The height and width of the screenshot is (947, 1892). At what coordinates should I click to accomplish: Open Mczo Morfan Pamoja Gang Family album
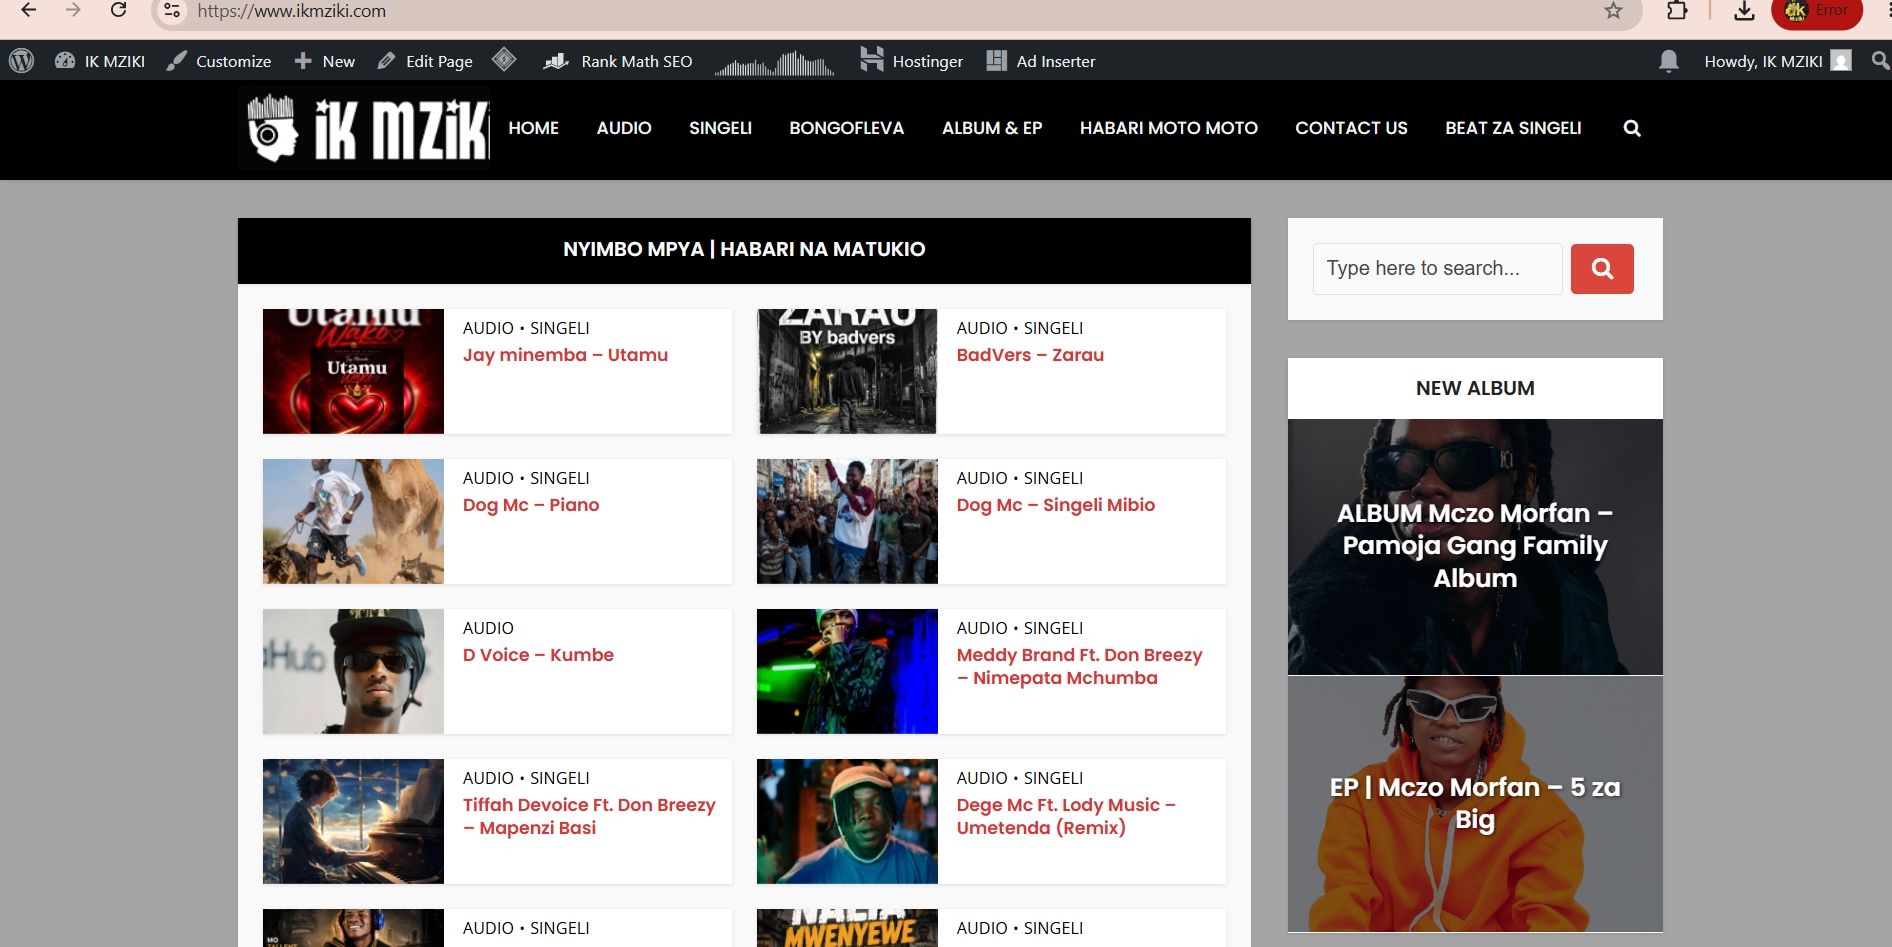click(1475, 546)
